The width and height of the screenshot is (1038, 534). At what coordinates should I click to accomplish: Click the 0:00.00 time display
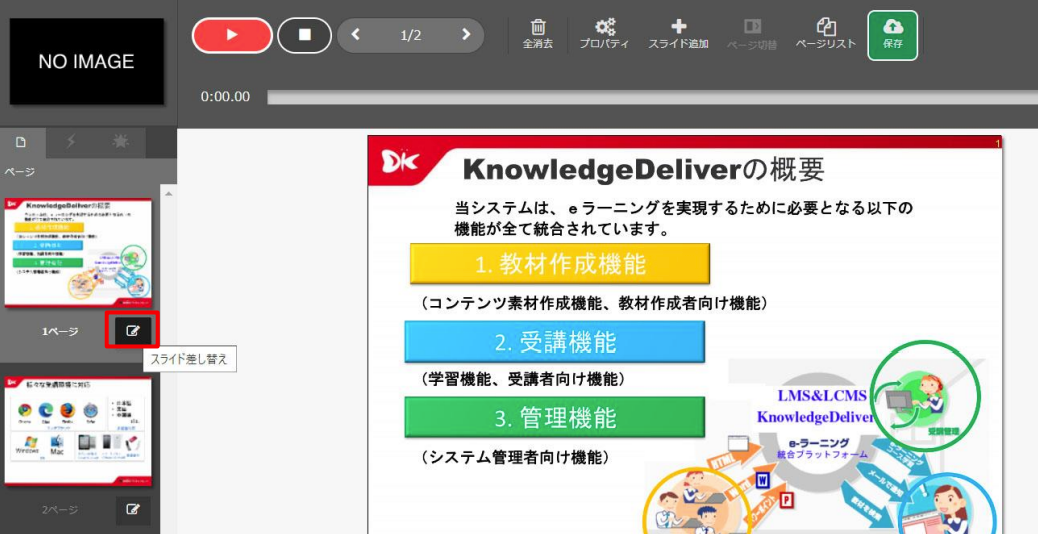point(225,97)
